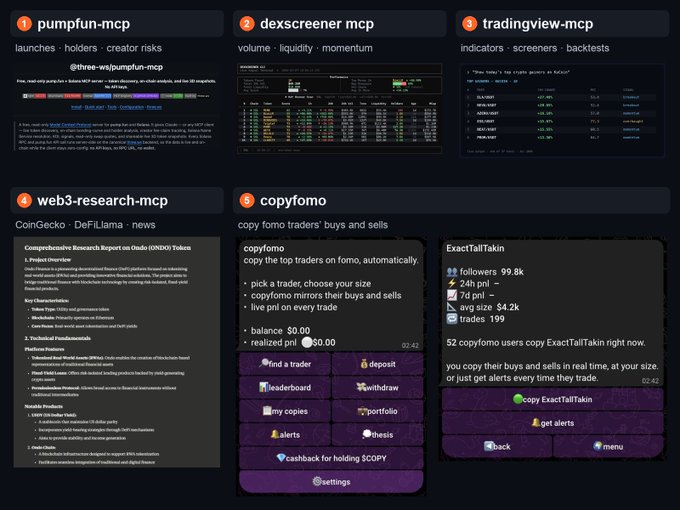Click the 'Key Characteristics:' heading
Screen dimensions: 680x510
click(47, 300)
